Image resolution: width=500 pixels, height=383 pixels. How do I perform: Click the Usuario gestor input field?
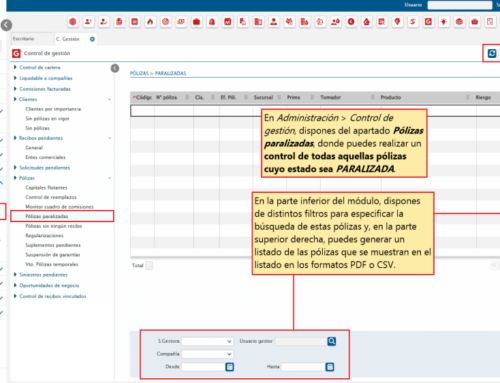(x=301, y=341)
